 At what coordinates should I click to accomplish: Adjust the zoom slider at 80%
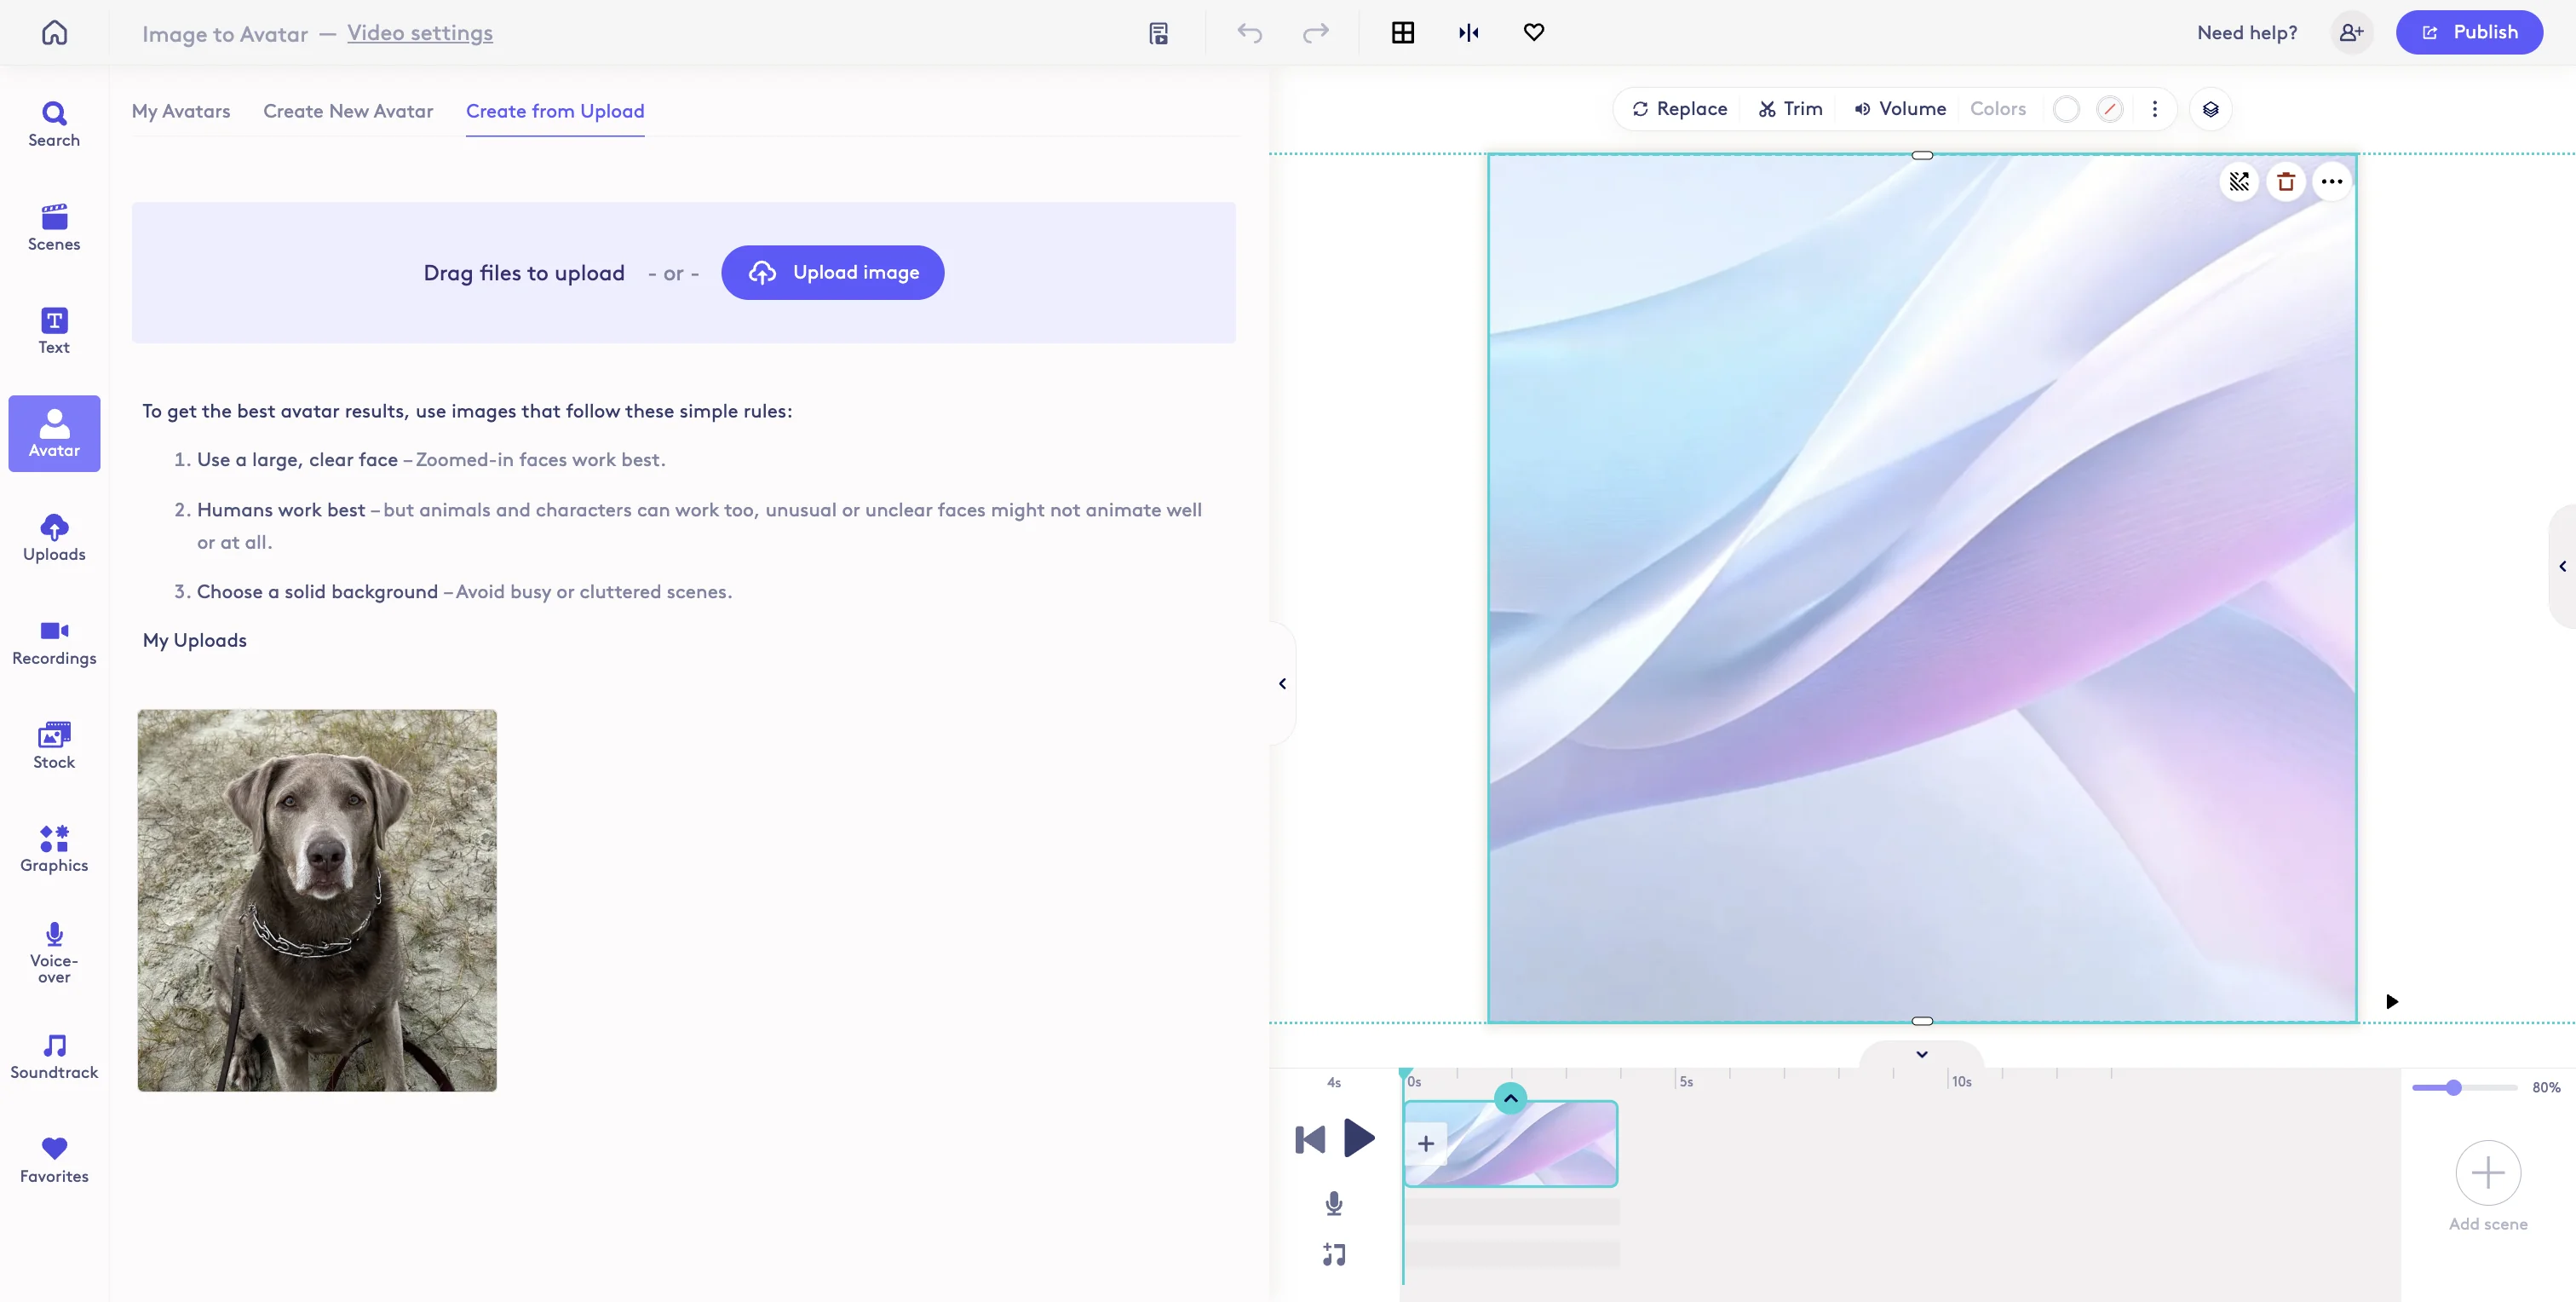(2453, 1087)
